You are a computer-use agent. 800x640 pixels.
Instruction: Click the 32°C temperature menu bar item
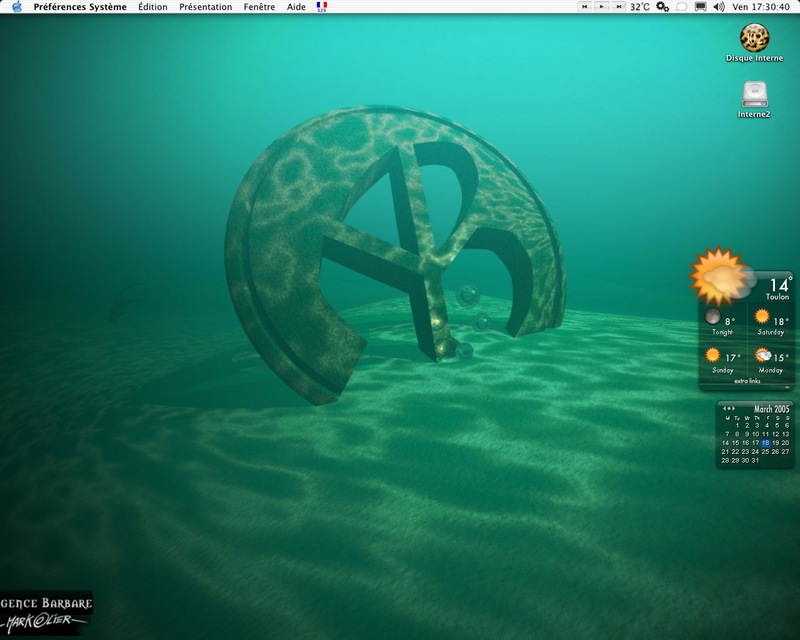(640, 7)
